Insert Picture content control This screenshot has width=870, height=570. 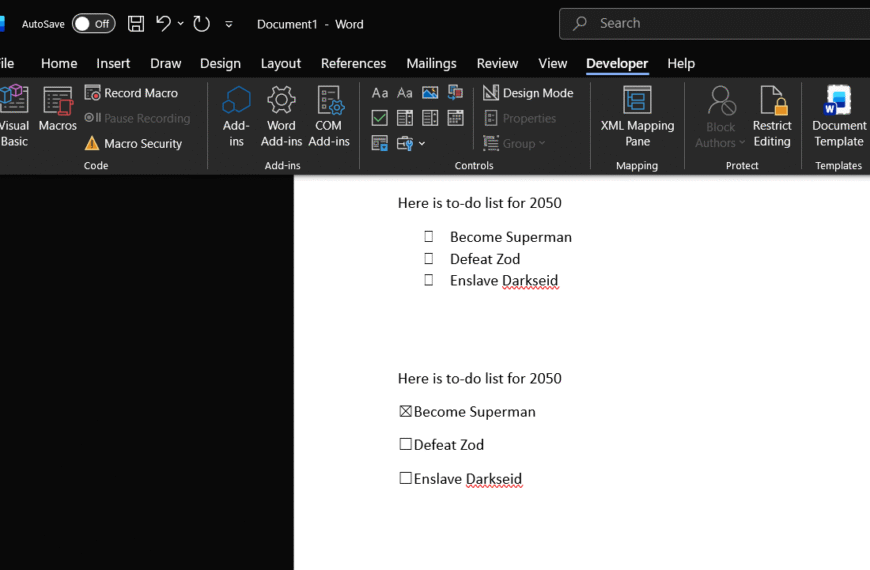[430, 93]
